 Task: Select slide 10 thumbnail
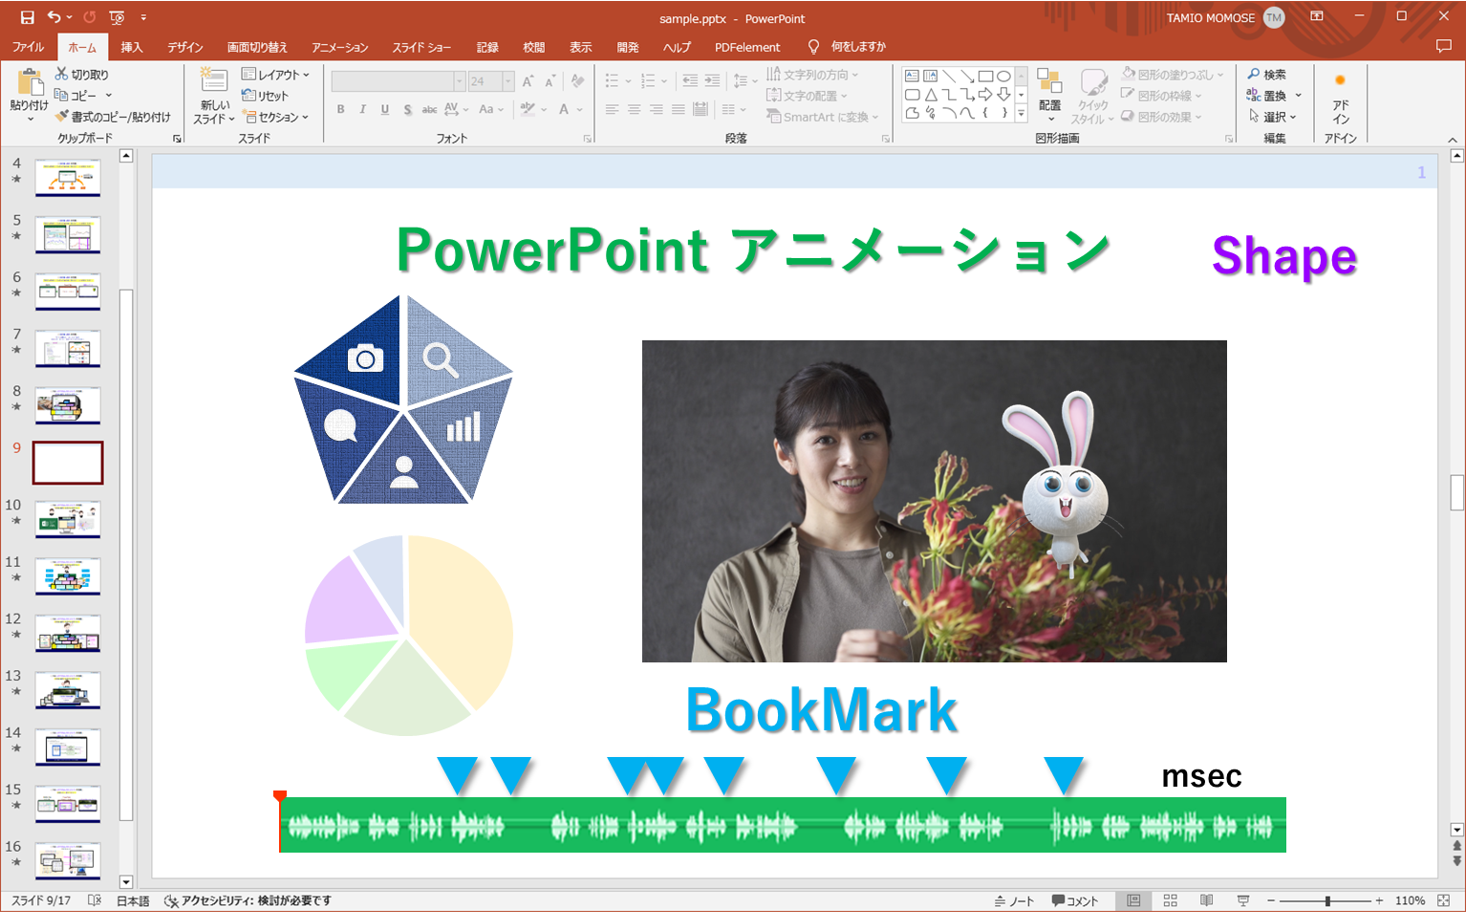[x=68, y=520]
